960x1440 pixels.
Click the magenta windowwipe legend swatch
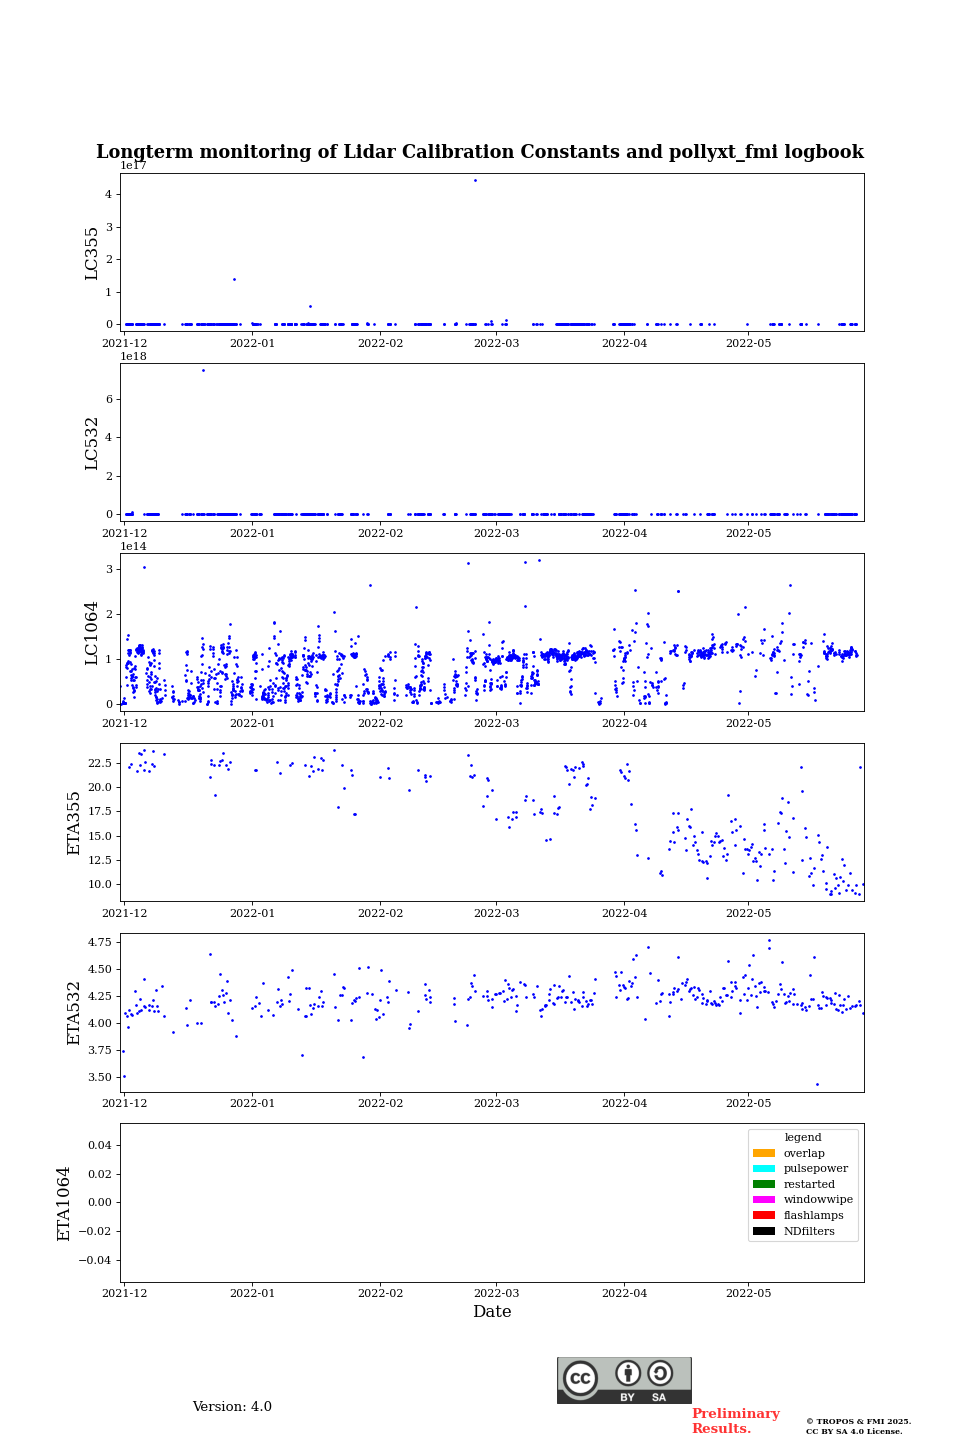pos(764,1200)
